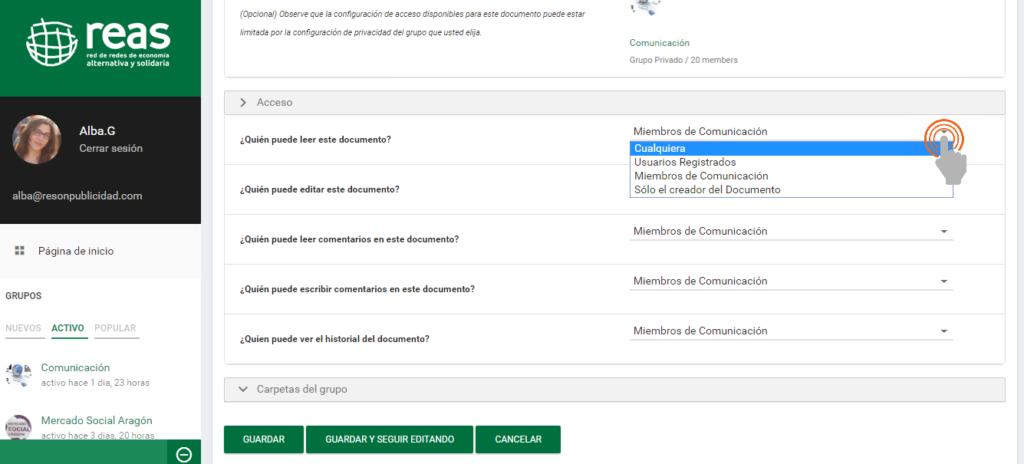Click the REAS logo in sidebar
Viewport: 1024px width, 464px height.
[x=98, y=43]
